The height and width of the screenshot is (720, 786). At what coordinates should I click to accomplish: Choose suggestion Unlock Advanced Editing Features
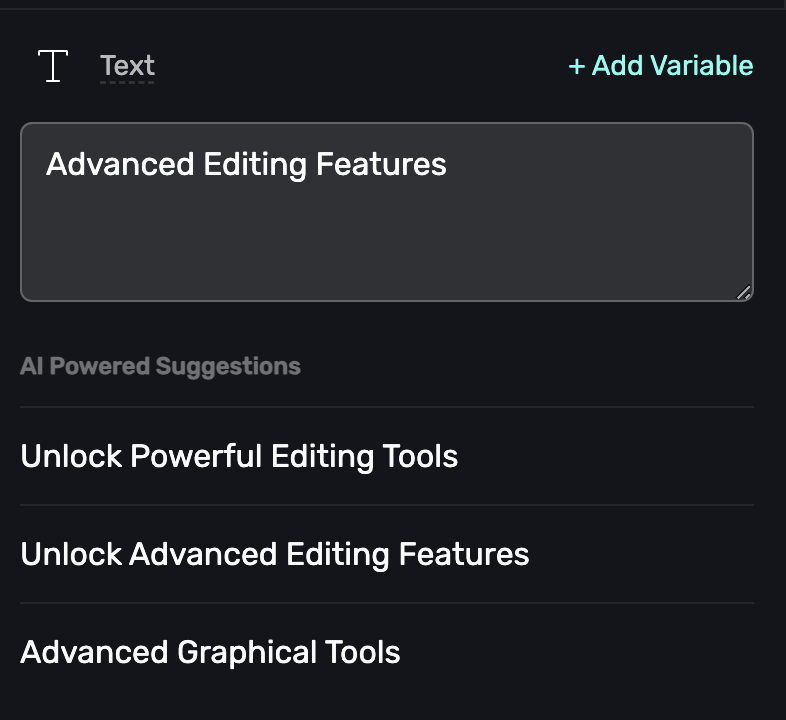(x=274, y=554)
